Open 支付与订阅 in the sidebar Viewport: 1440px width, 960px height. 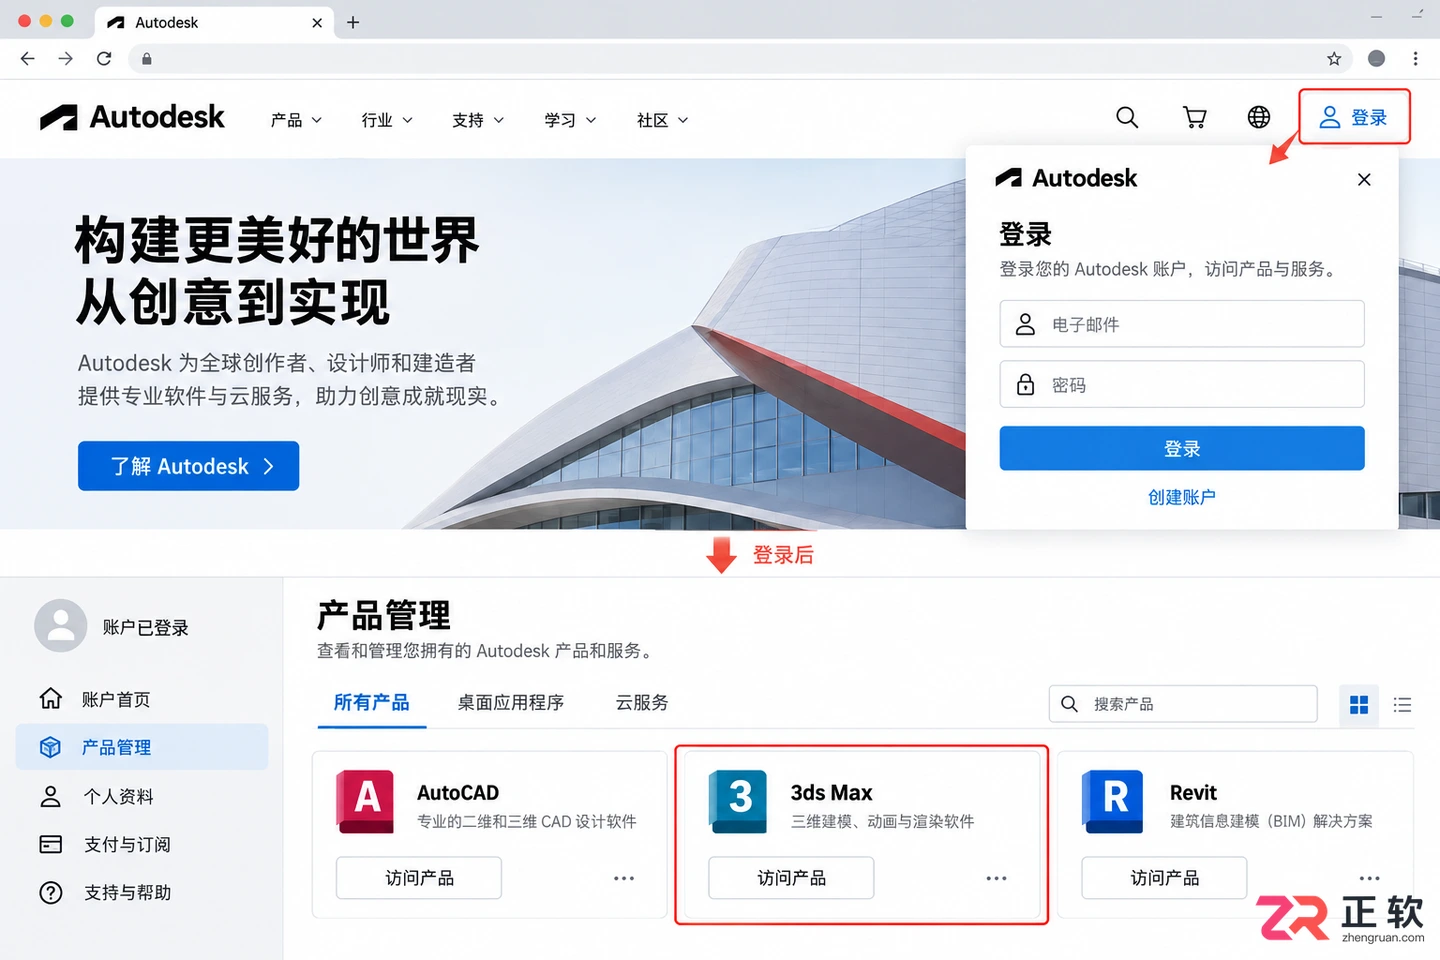coord(142,844)
